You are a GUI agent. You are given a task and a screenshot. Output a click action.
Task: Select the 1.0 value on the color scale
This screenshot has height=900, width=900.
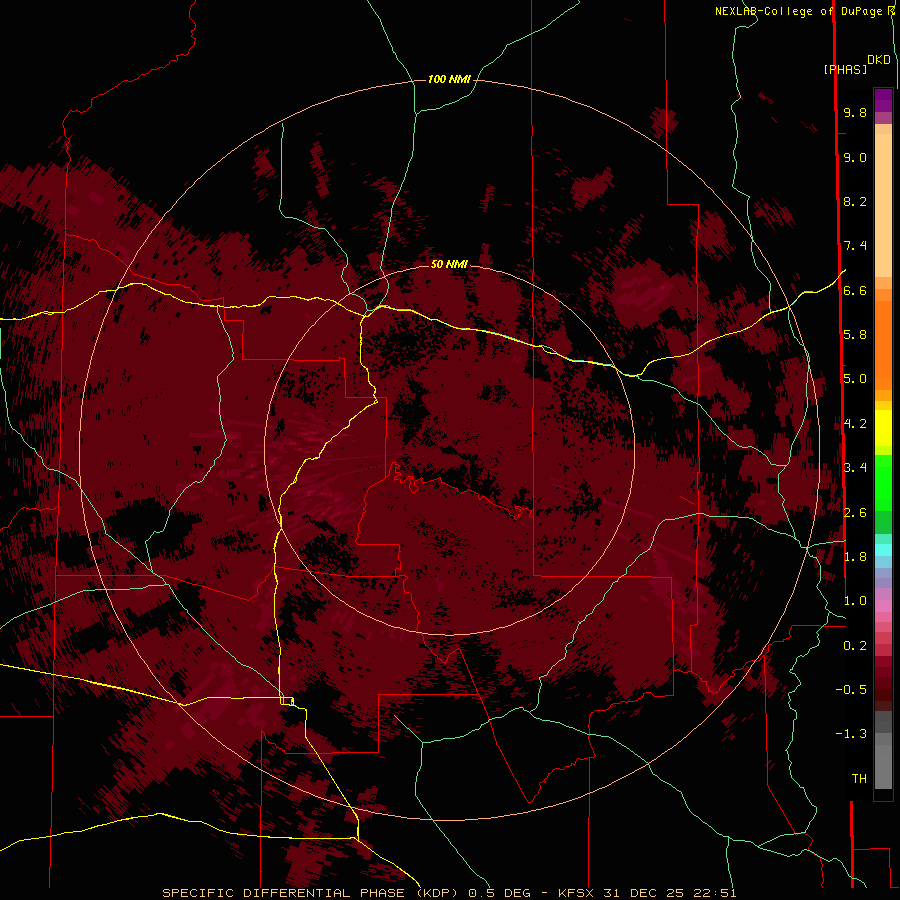pos(855,601)
